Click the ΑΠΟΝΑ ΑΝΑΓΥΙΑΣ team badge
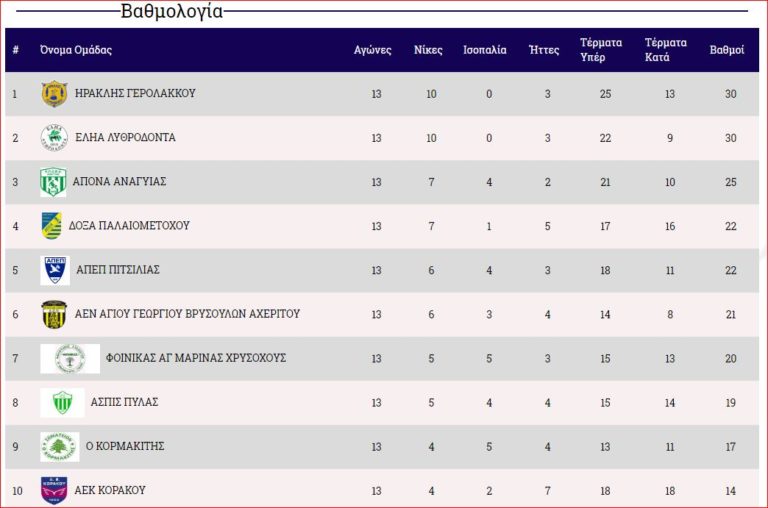This screenshot has height=508, width=768. [x=53, y=182]
